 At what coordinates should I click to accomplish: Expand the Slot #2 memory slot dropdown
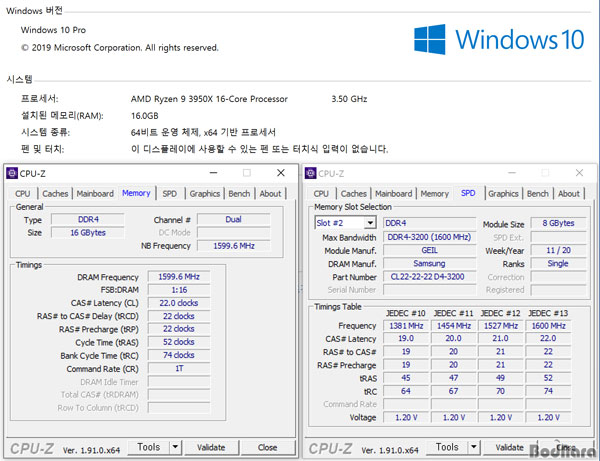coord(370,223)
